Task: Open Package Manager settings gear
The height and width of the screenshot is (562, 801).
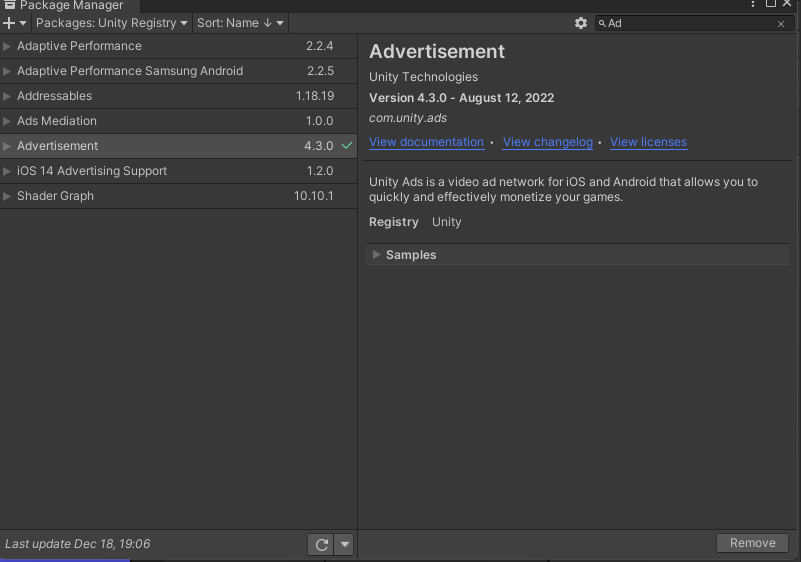Action: (x=581, y=23)
